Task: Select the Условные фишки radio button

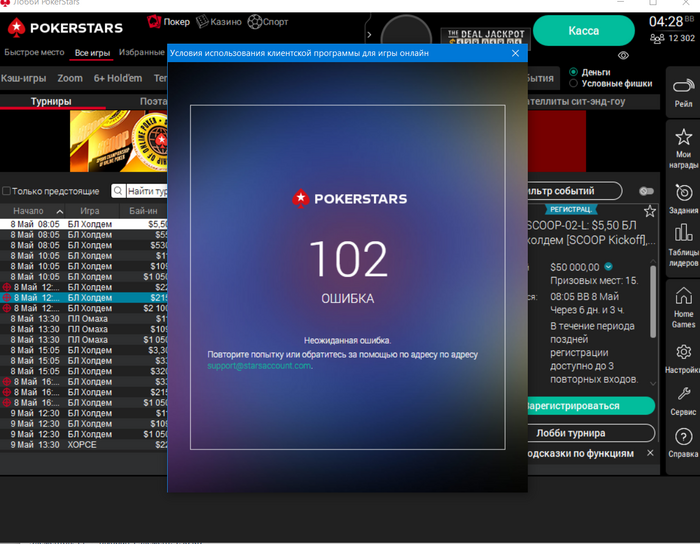Action: click(x=573, y=83)
